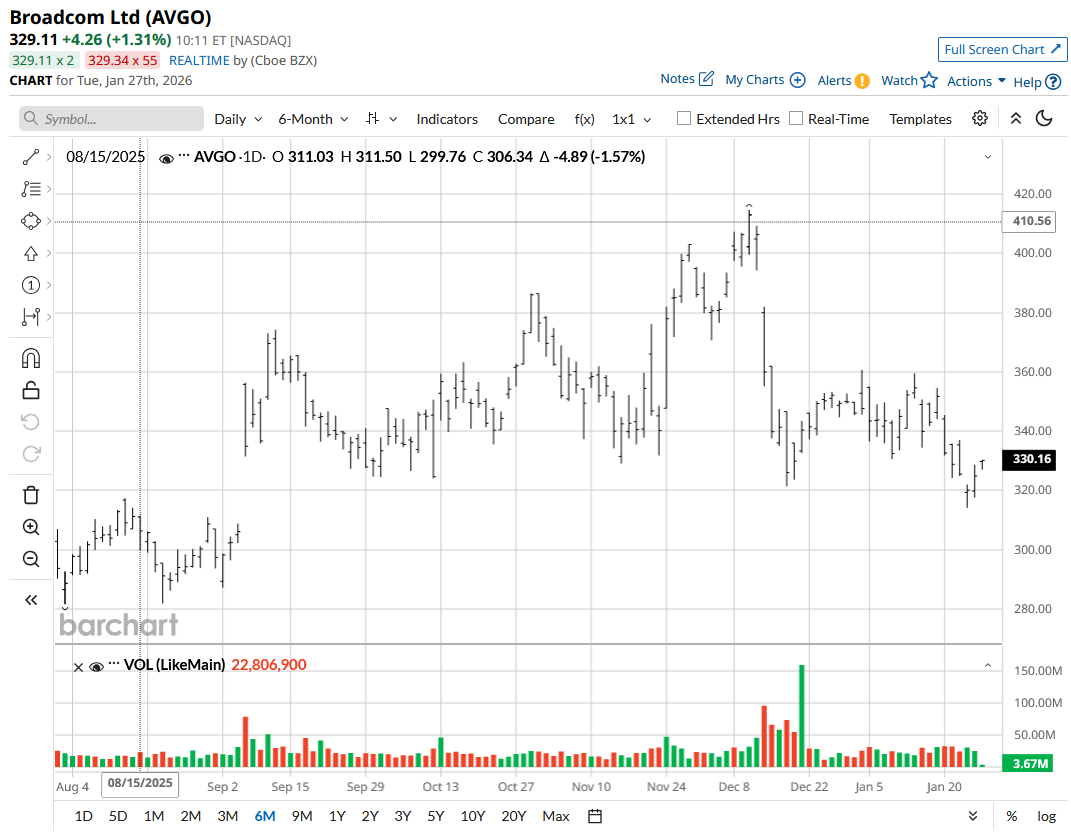Click the Symbol search field
The width and height of the screenshot is (1071, 839).
[111, 118]
